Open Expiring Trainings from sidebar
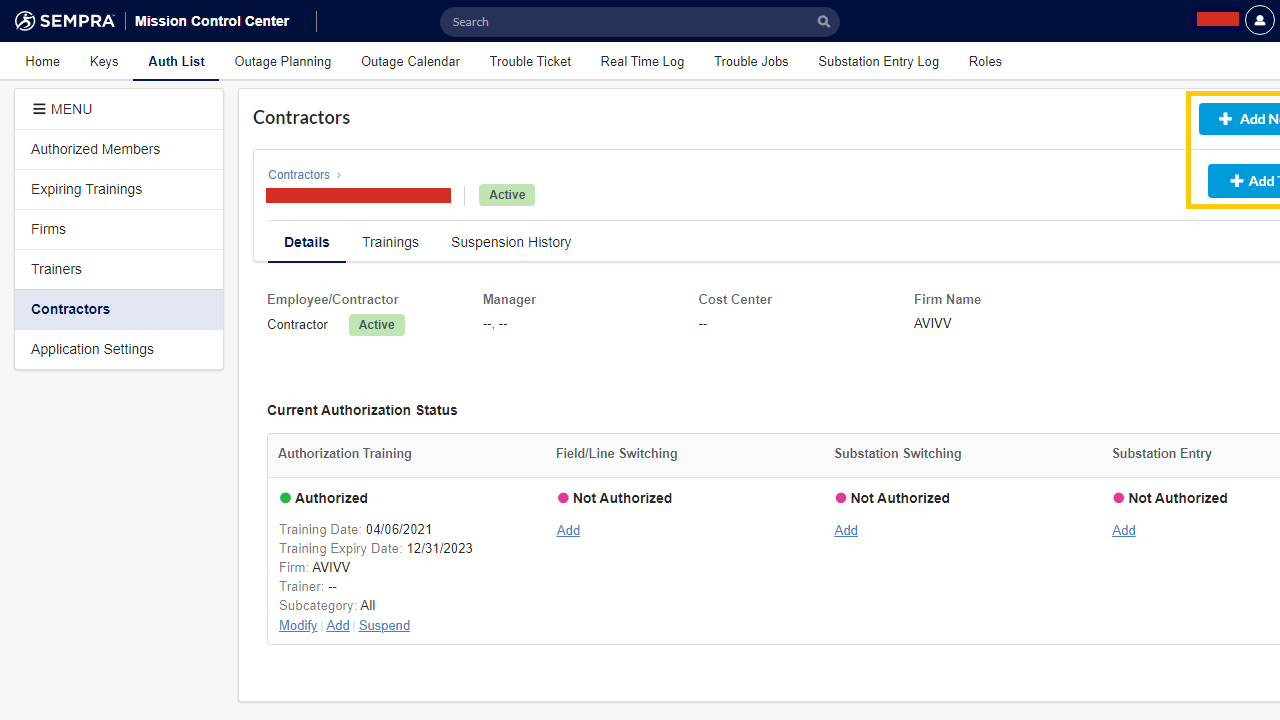 tap(86, 189)
